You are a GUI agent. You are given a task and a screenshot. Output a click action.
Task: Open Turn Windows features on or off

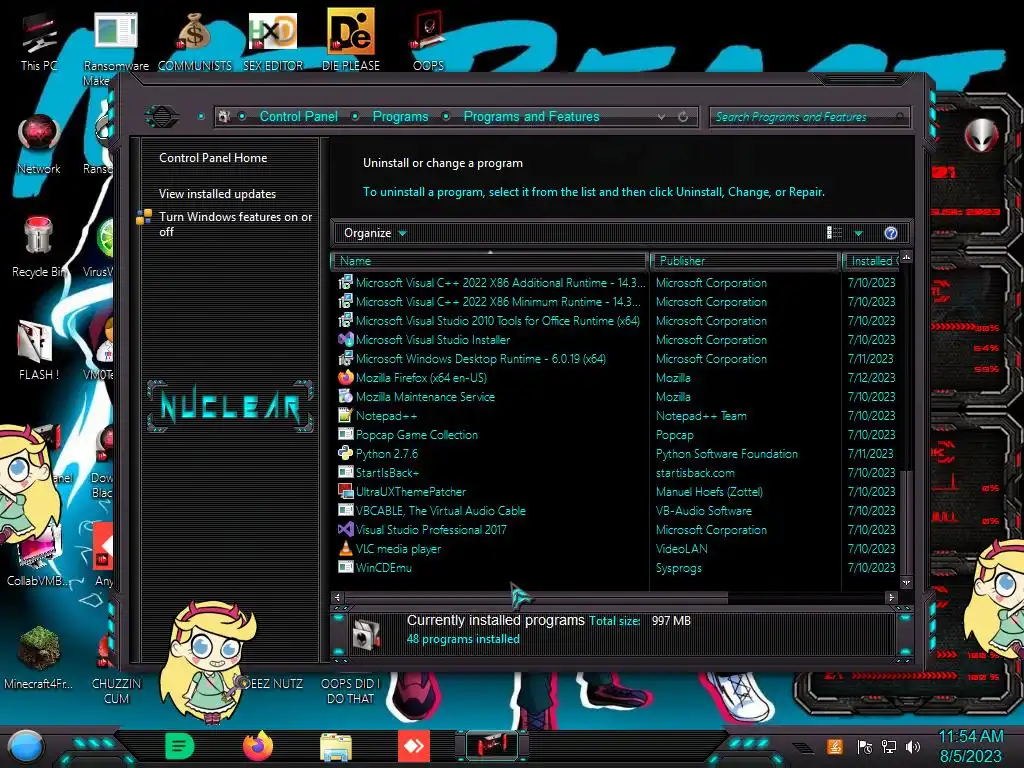point(236,224)
